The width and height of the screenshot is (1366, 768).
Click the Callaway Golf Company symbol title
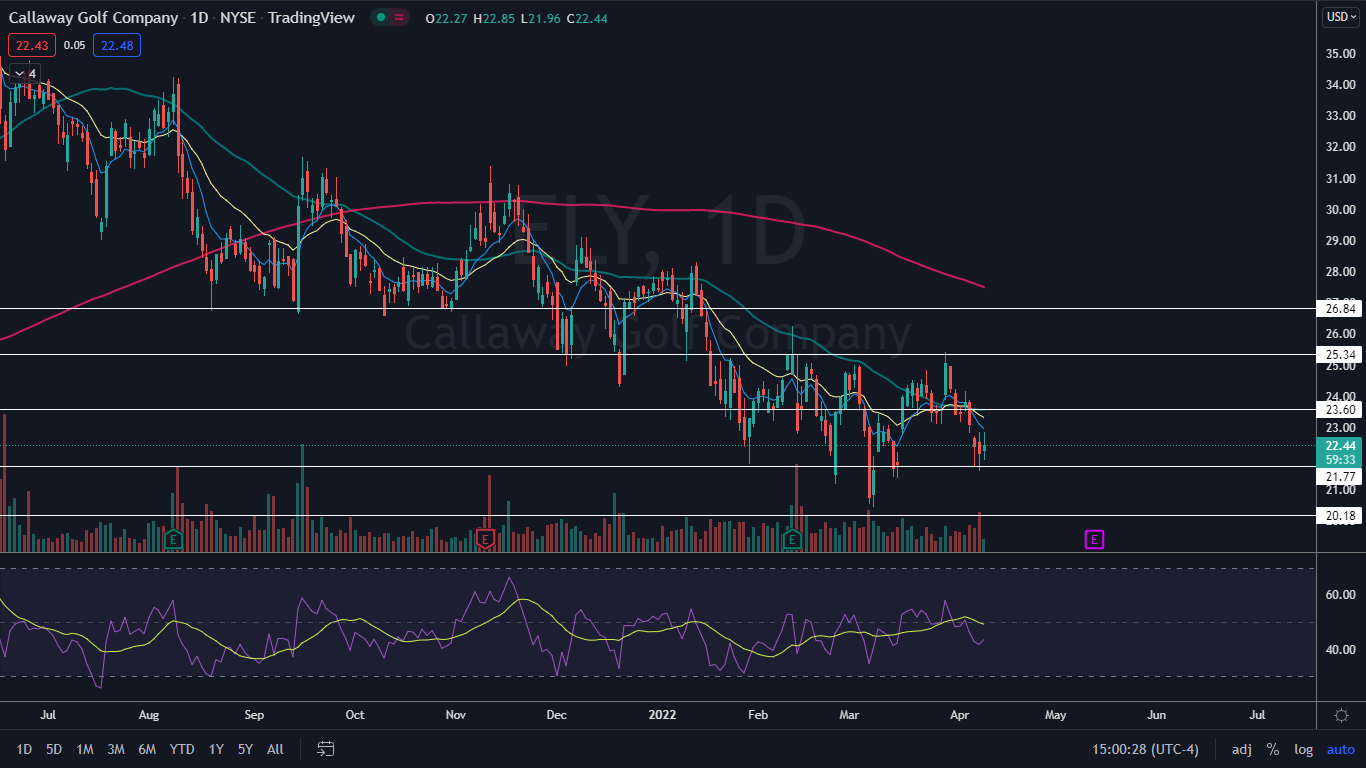94,18
